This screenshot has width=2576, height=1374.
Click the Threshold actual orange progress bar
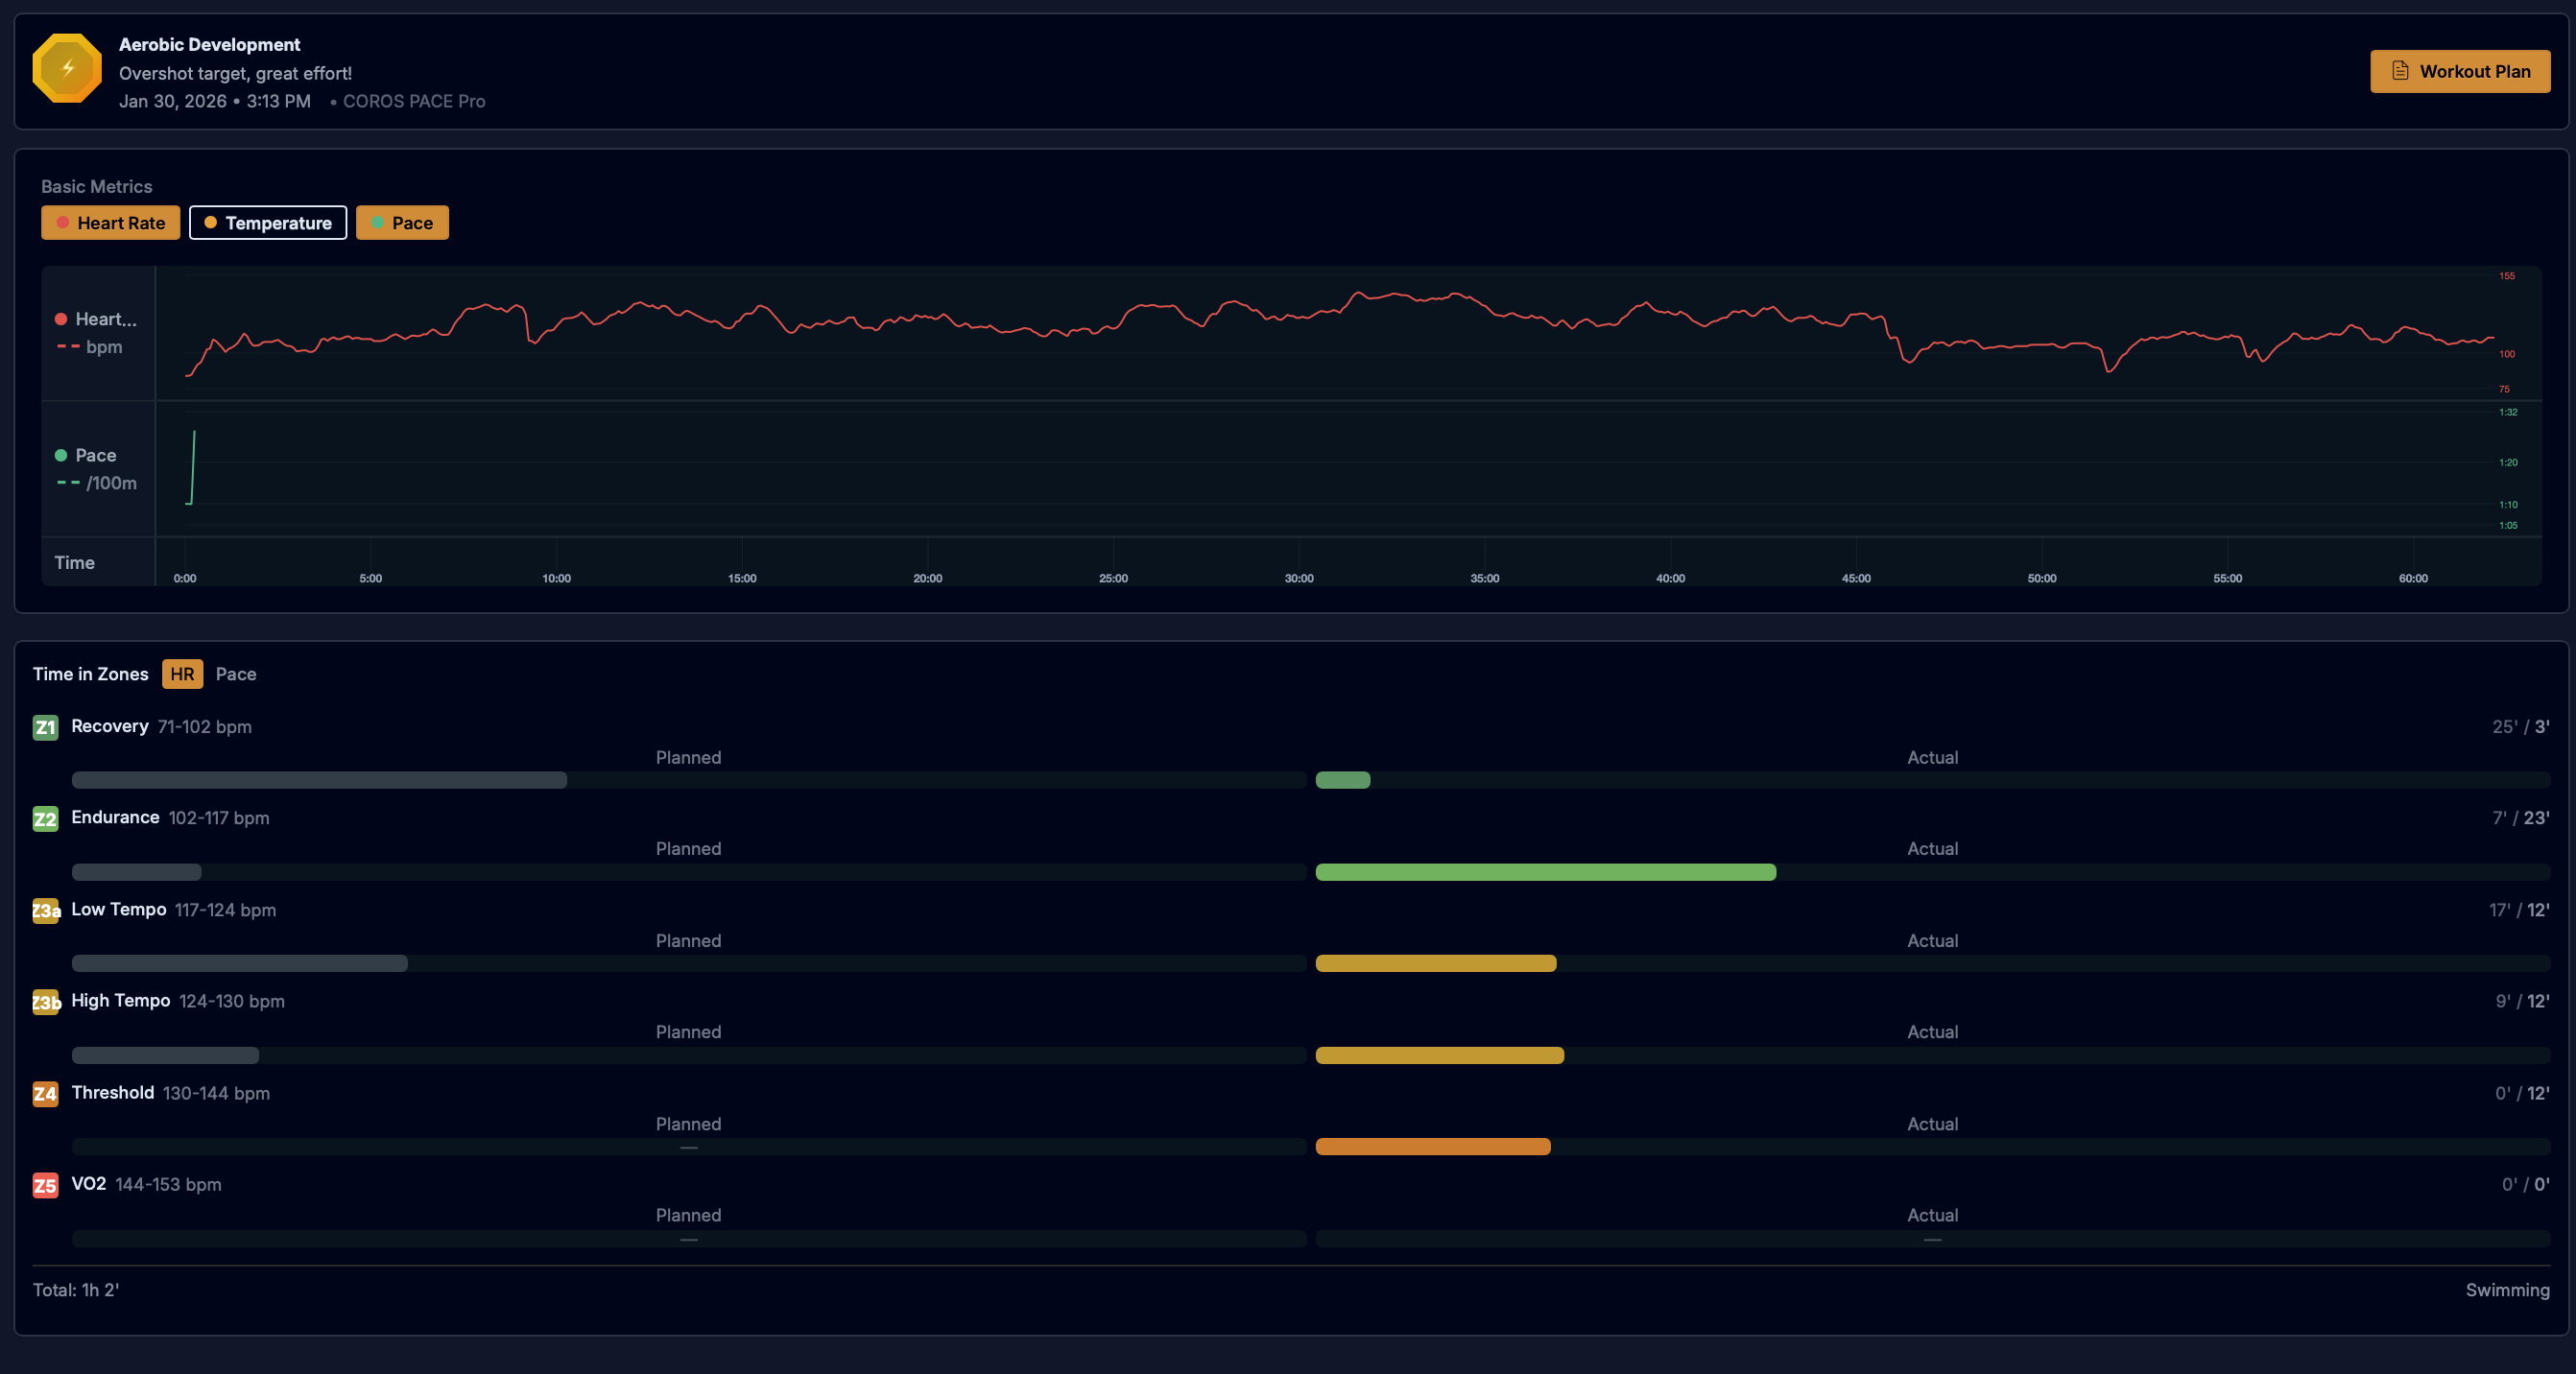coord(1432,1147)
